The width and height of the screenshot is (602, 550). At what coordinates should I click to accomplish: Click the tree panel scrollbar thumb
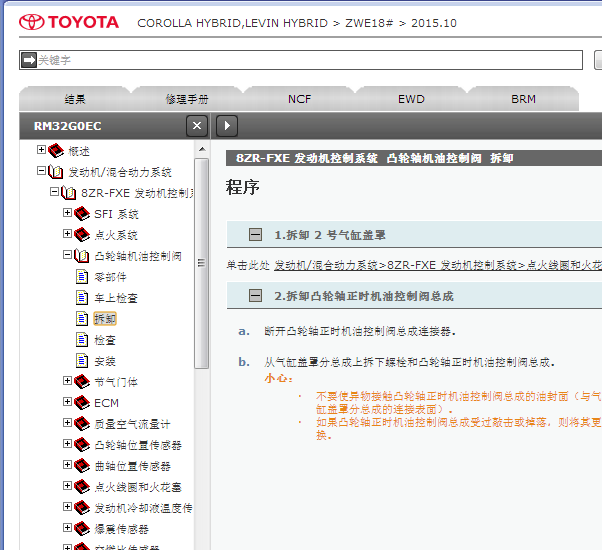tap(202, 263)
